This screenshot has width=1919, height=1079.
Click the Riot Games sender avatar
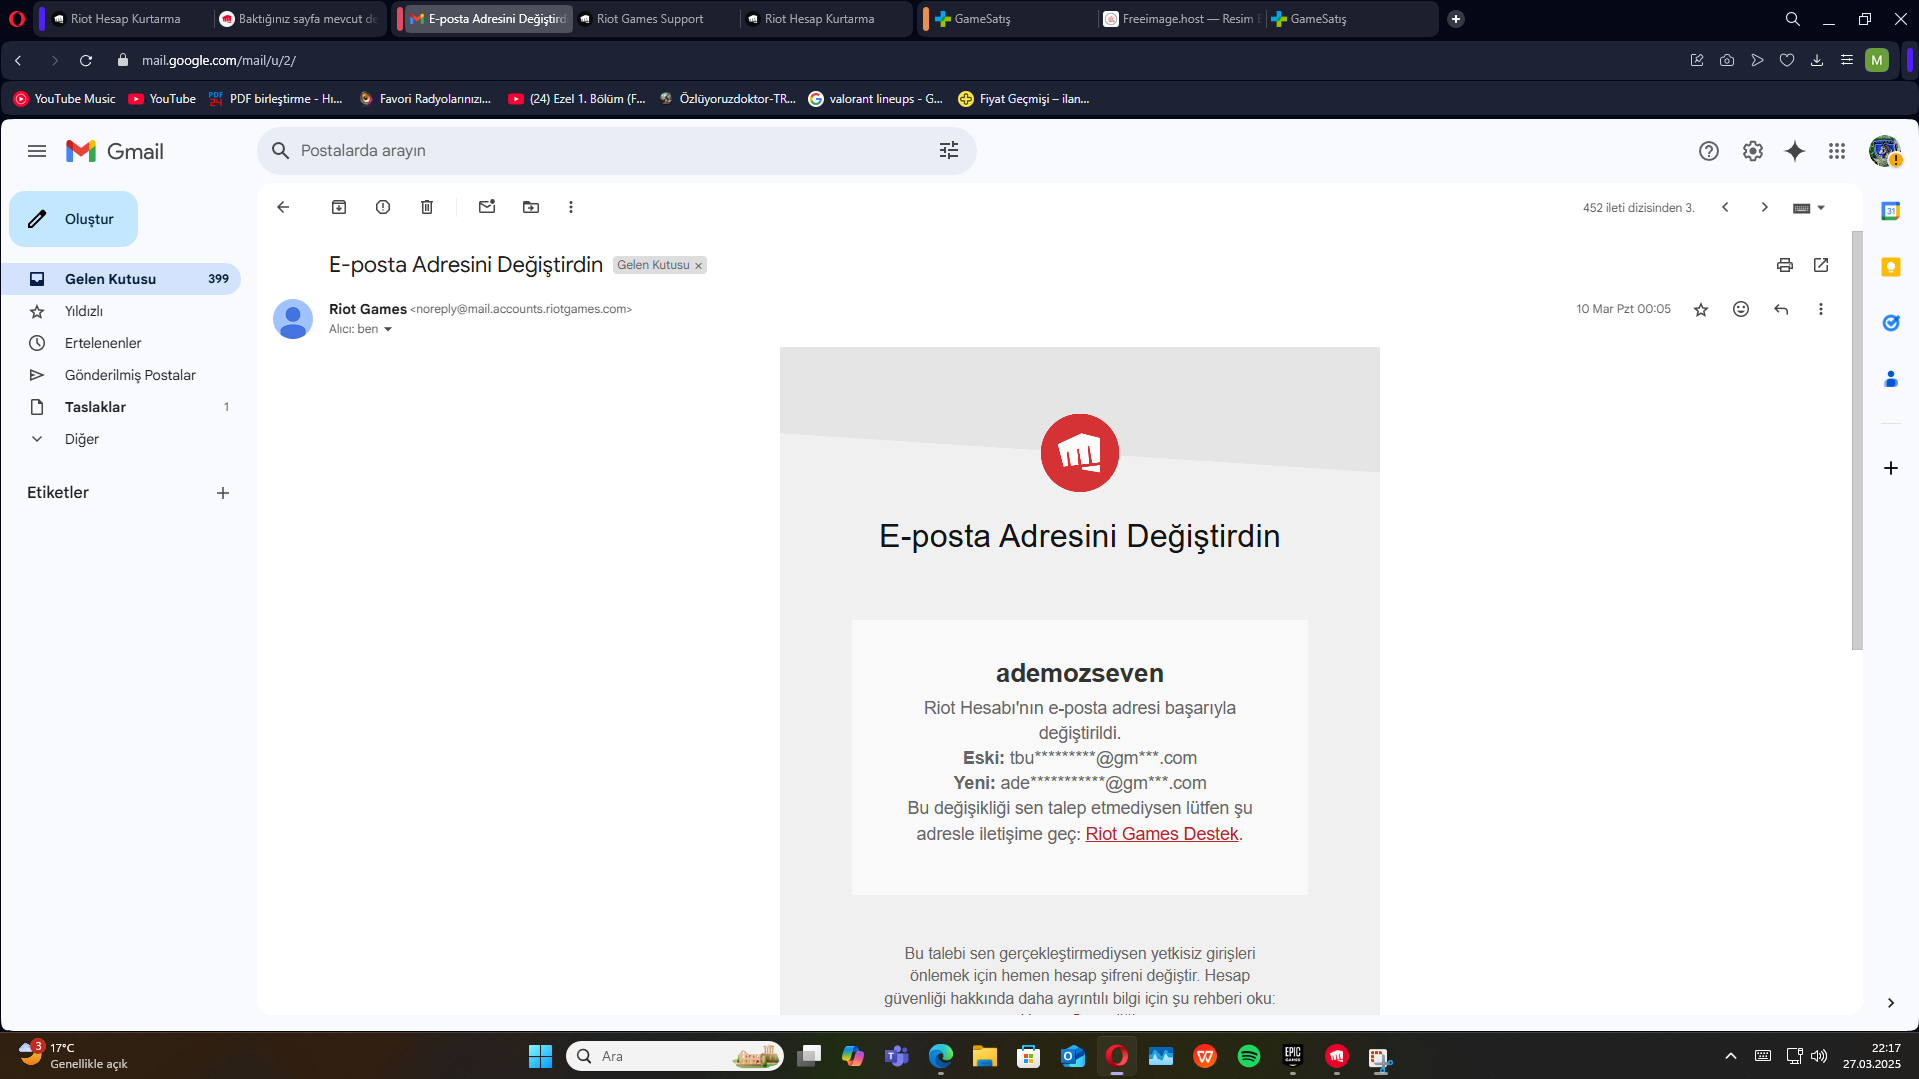(x=293, y=319)
